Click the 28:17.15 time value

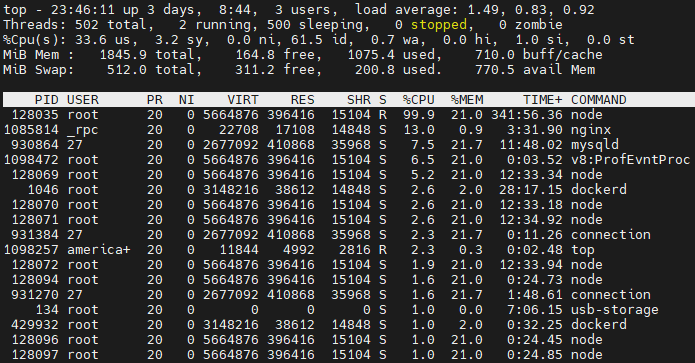pos(531,190)
